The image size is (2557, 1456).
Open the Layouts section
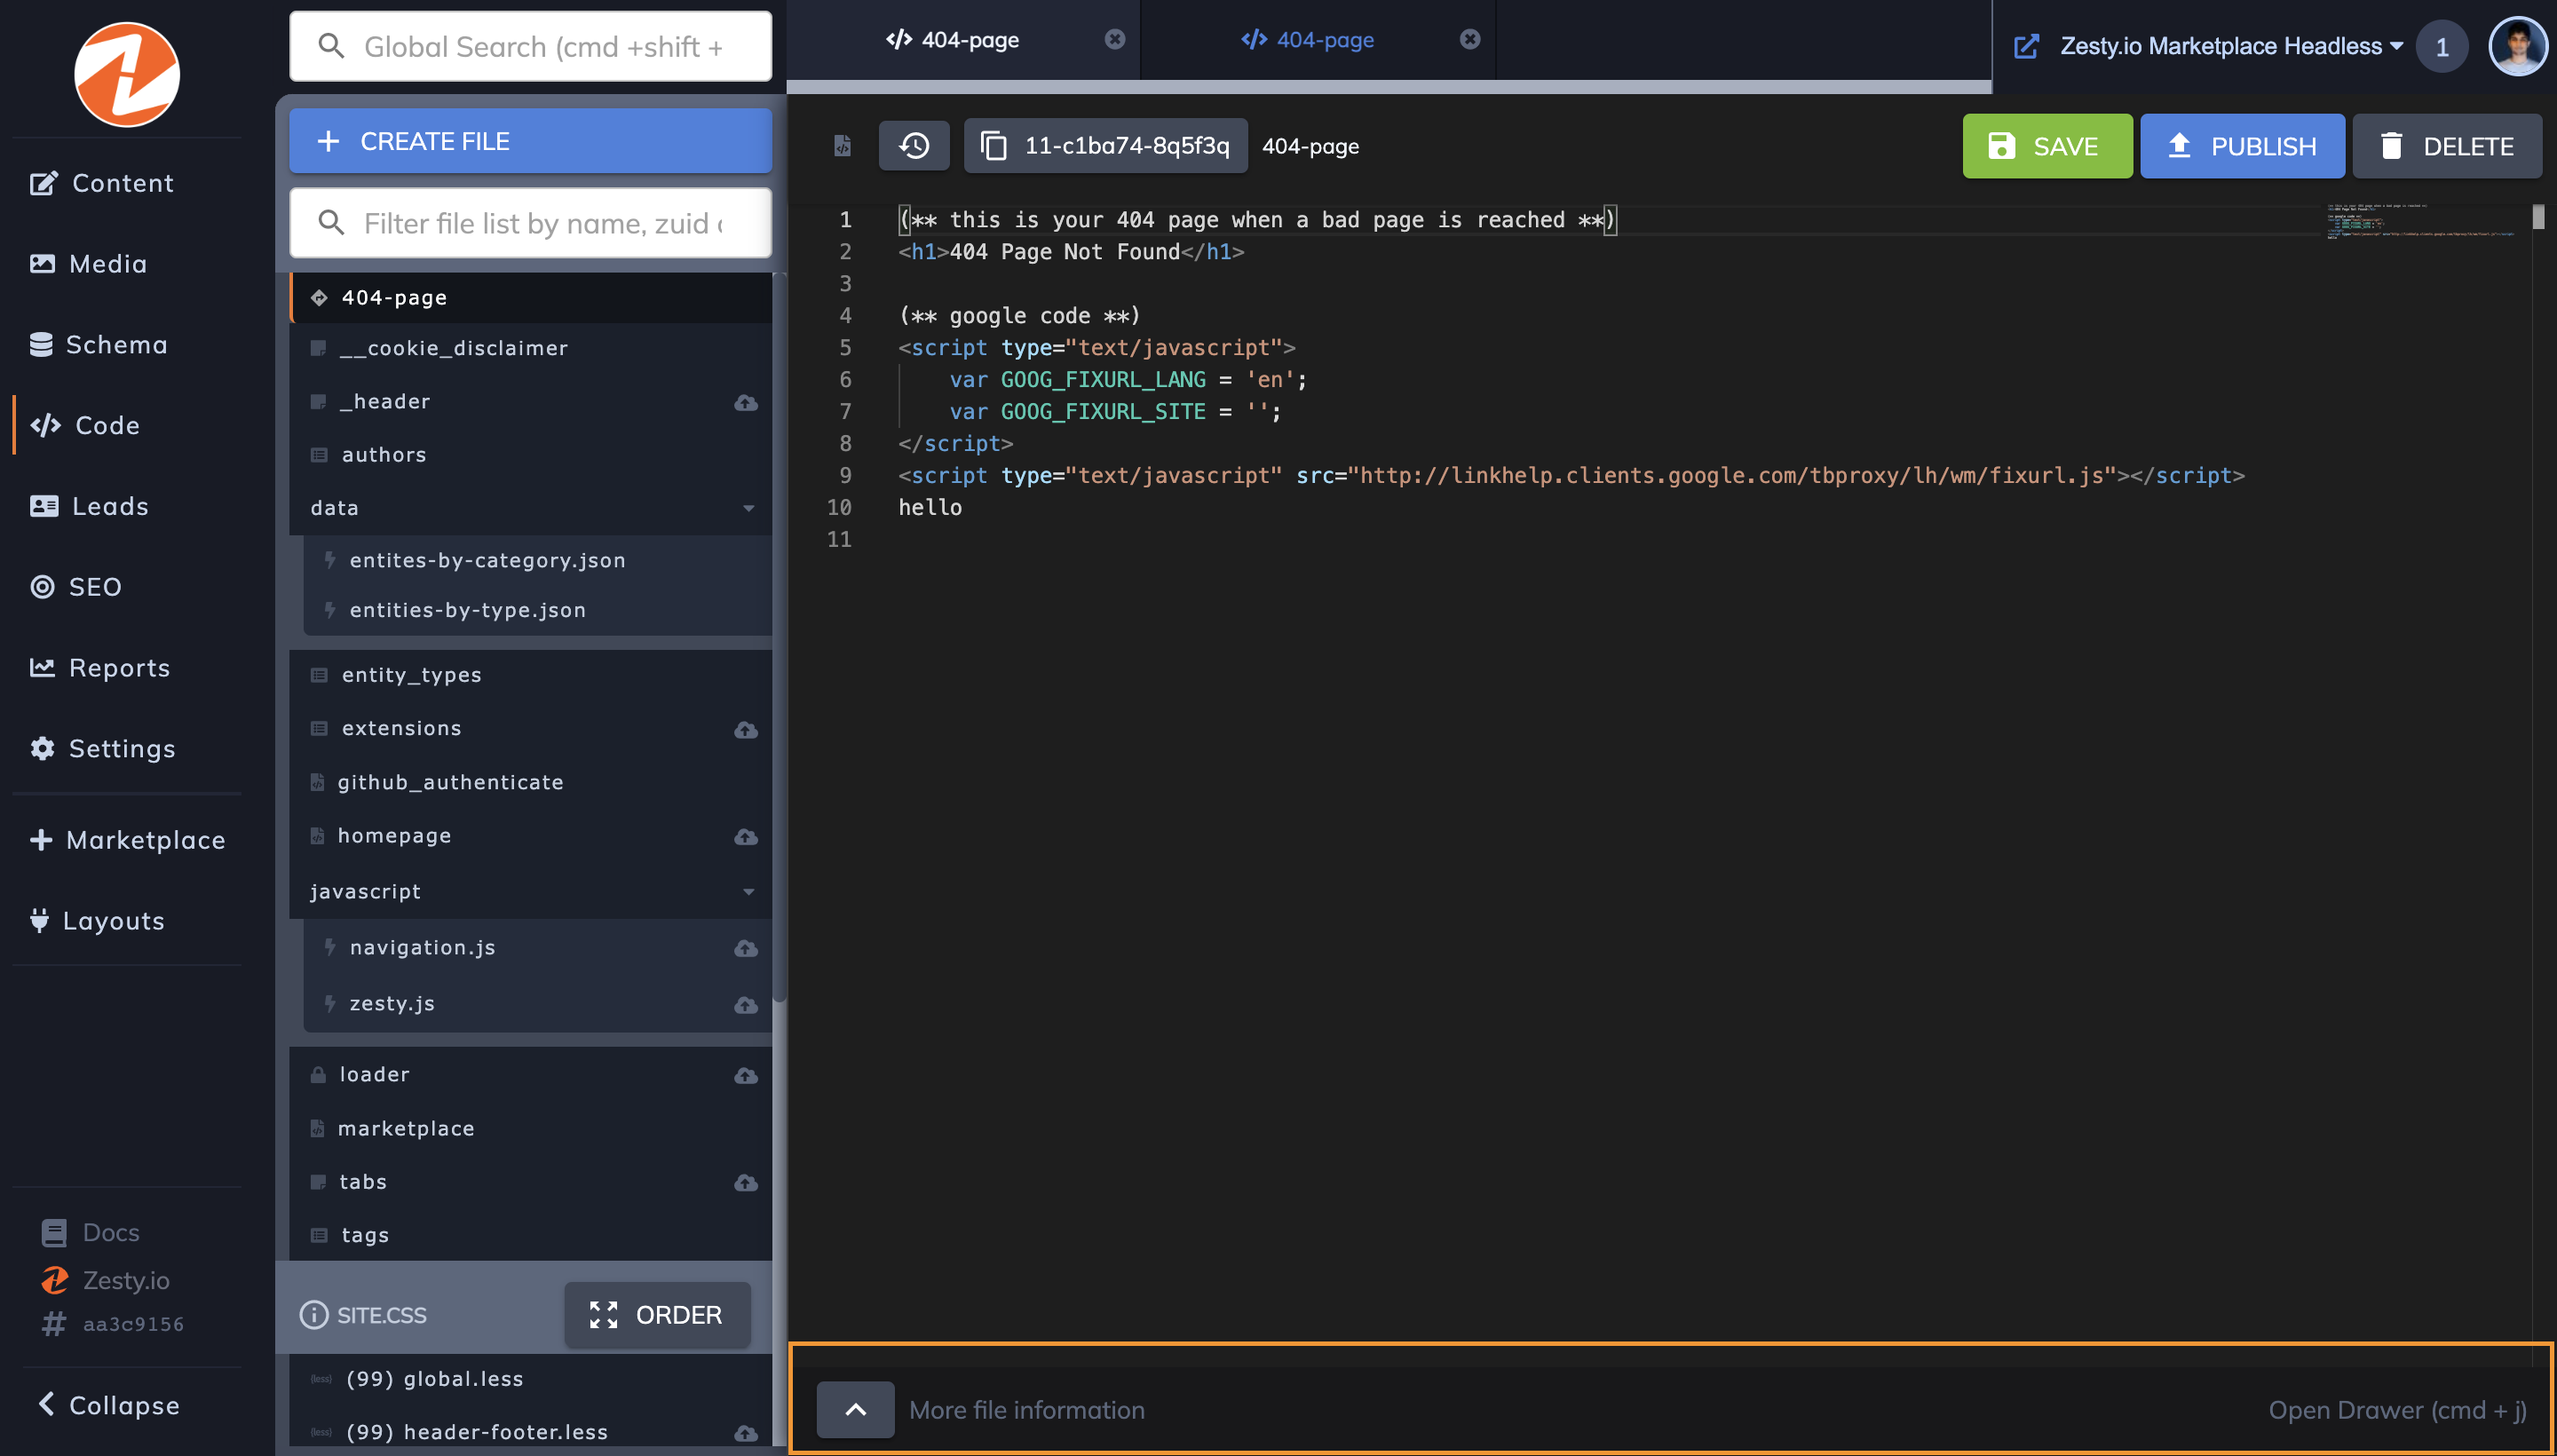point(97,922)
